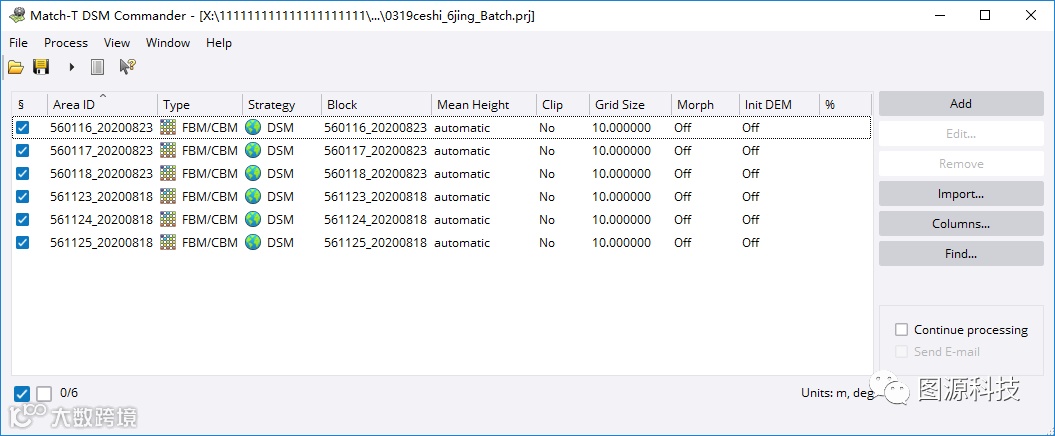
Task: Click Mean Height 'automatic' in row 560118_20200823
Action: tap(462, 174)
